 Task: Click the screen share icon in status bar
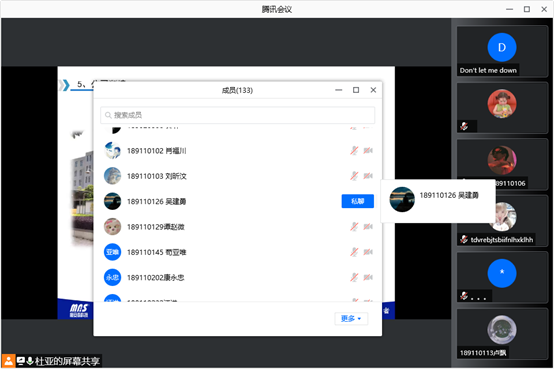pos(21,361)
